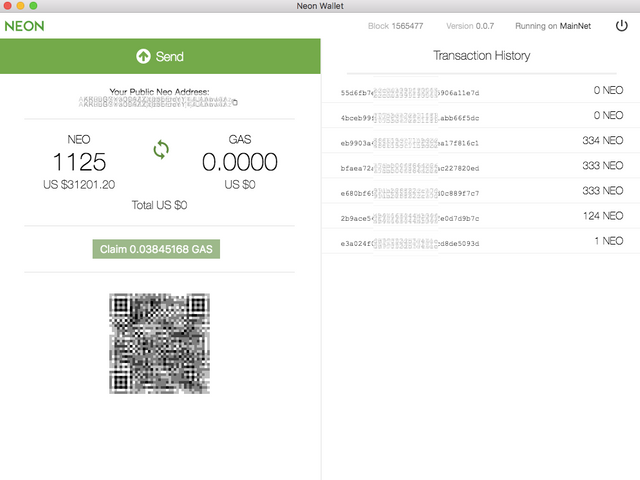Click Version 0.0.7 label
The image size is (640, 480).
(x=470, y=26)
